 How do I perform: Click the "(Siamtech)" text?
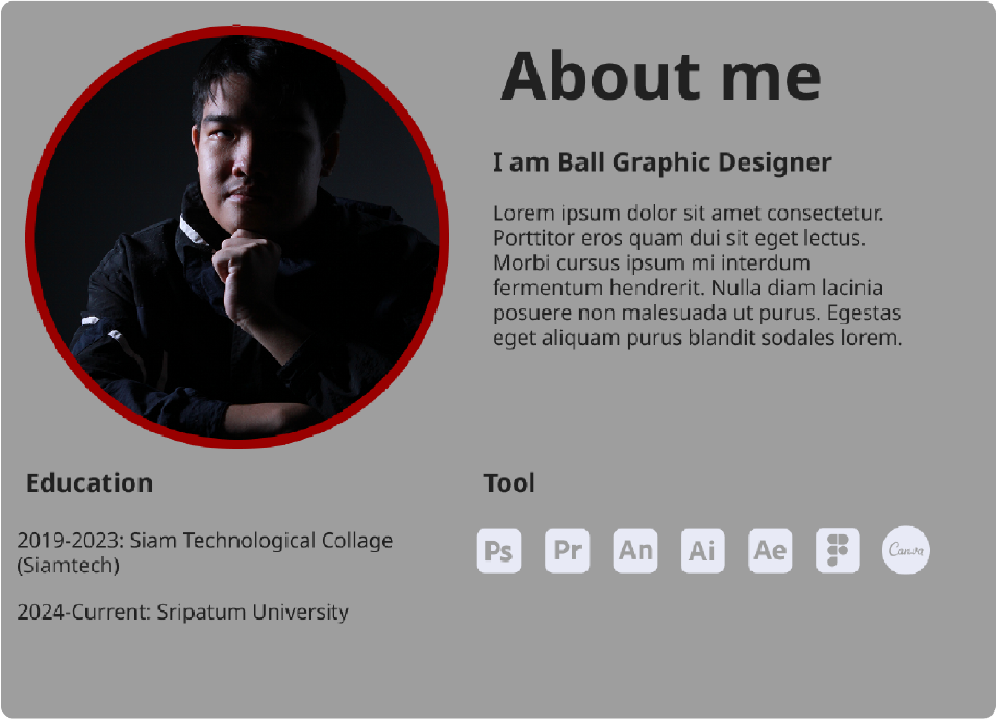[68, 565]
